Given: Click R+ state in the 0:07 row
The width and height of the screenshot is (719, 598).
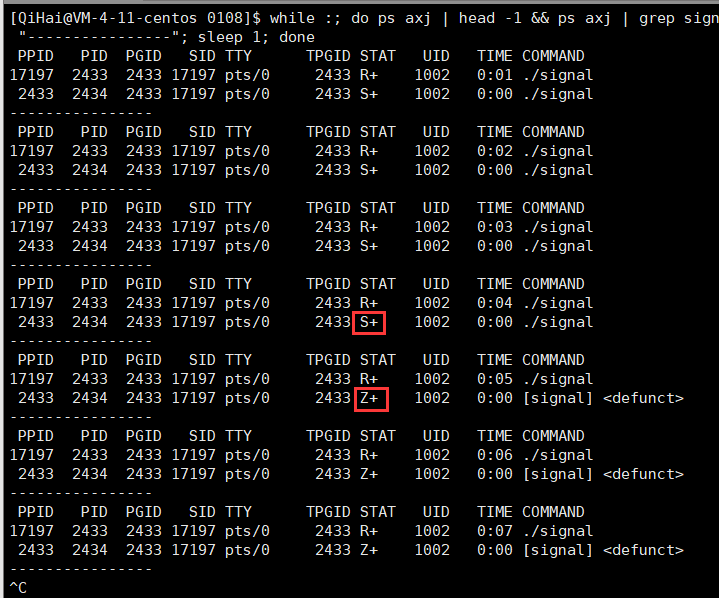Looking at the screenshot, I should pos(369,531).
